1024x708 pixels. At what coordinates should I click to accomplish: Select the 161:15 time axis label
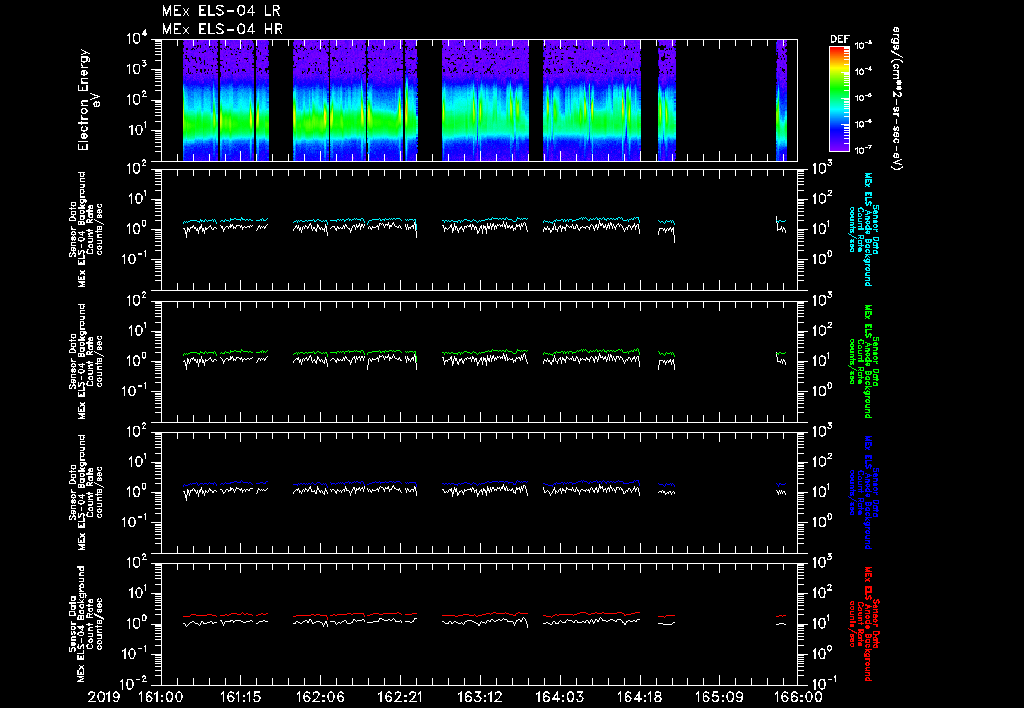[x=240, y=697]
